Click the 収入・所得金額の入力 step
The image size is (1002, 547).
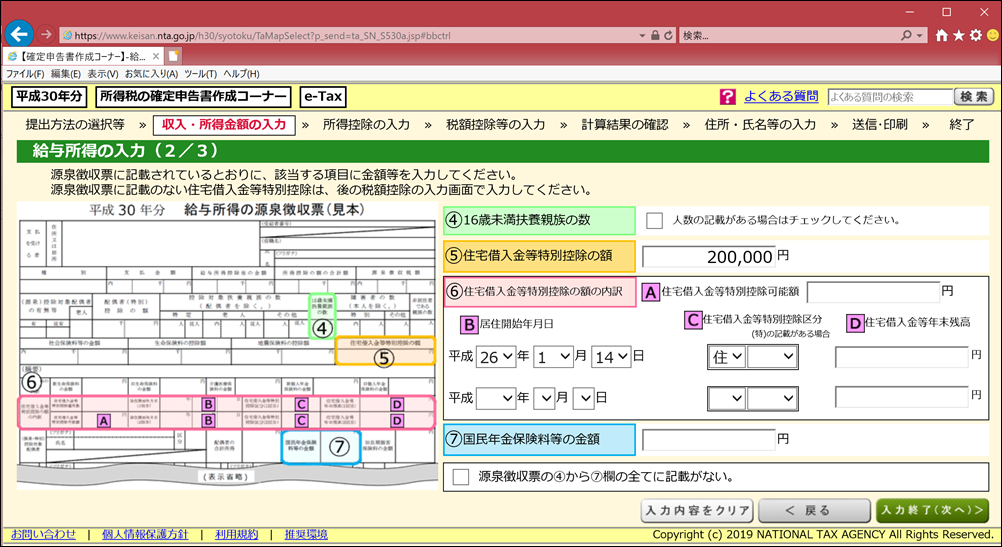click(x=224, y=125)
